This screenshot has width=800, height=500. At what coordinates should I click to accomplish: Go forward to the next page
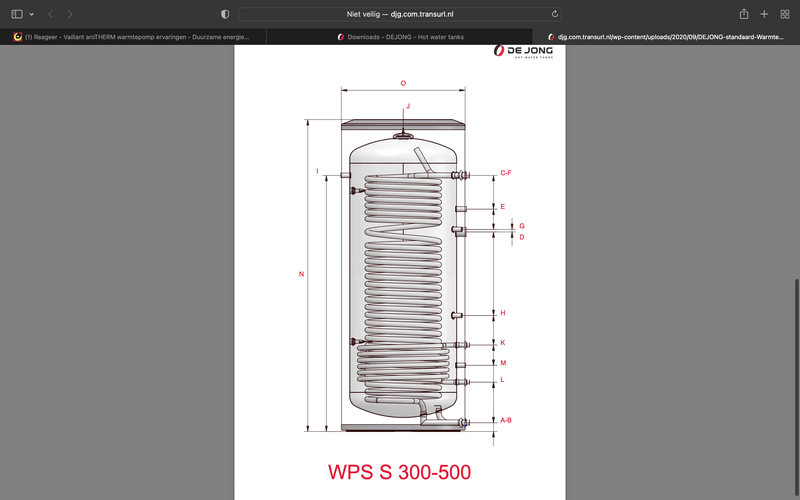70,14
